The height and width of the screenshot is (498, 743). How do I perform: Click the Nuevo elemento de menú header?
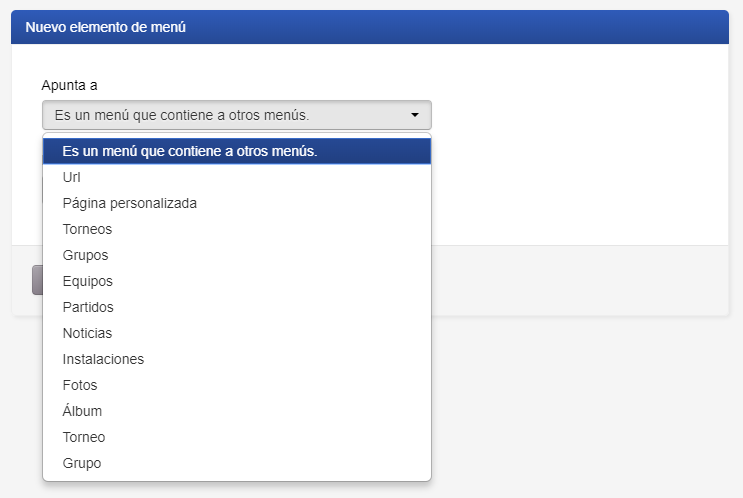pos(105,27)
